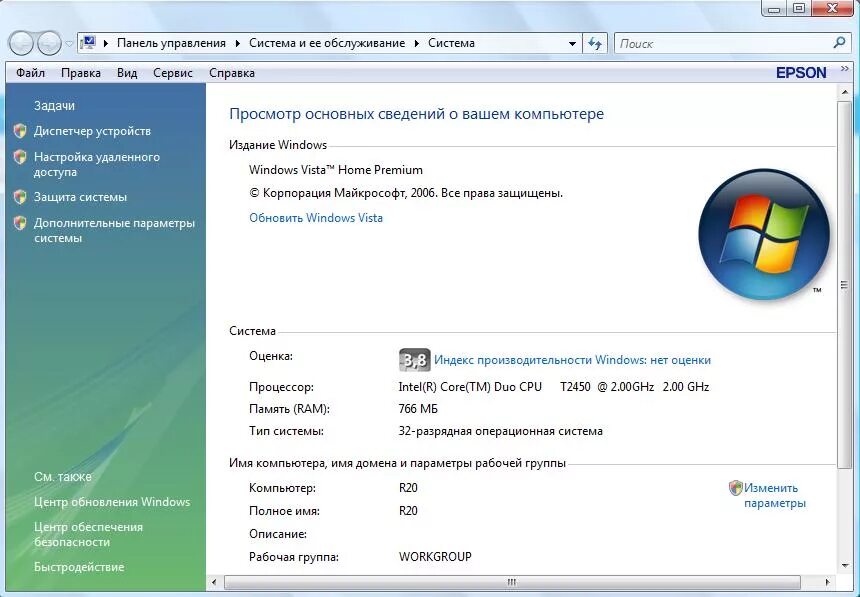Open Центр обновления Windows link
Screen dimensions: 860x597
112,502
